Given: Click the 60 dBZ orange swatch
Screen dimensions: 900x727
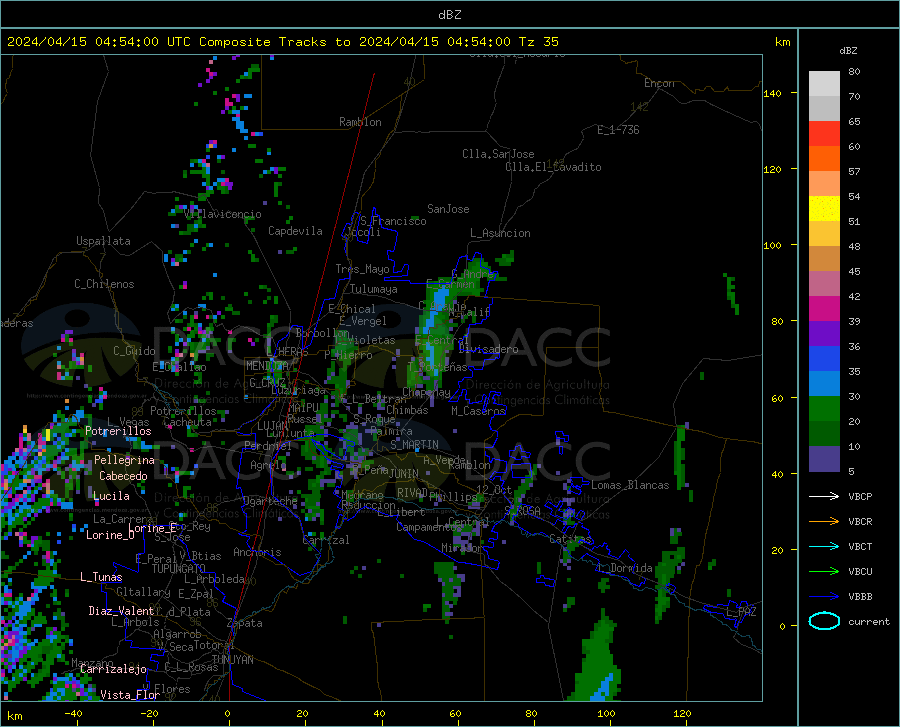Looking at the screenshot, I should [824, 158].
